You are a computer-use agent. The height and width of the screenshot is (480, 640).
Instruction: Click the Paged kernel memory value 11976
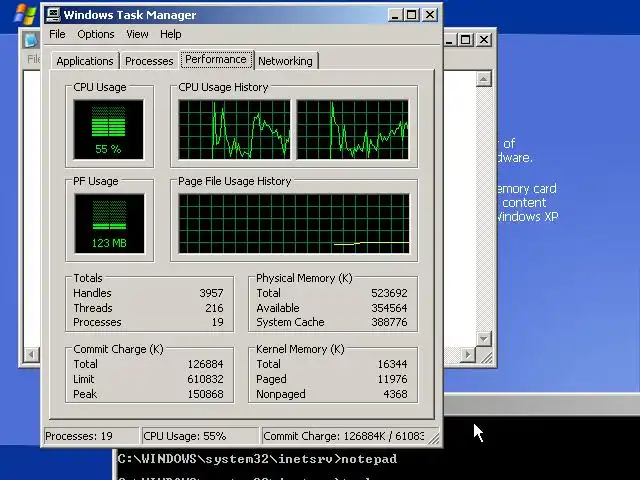[392, 379]
